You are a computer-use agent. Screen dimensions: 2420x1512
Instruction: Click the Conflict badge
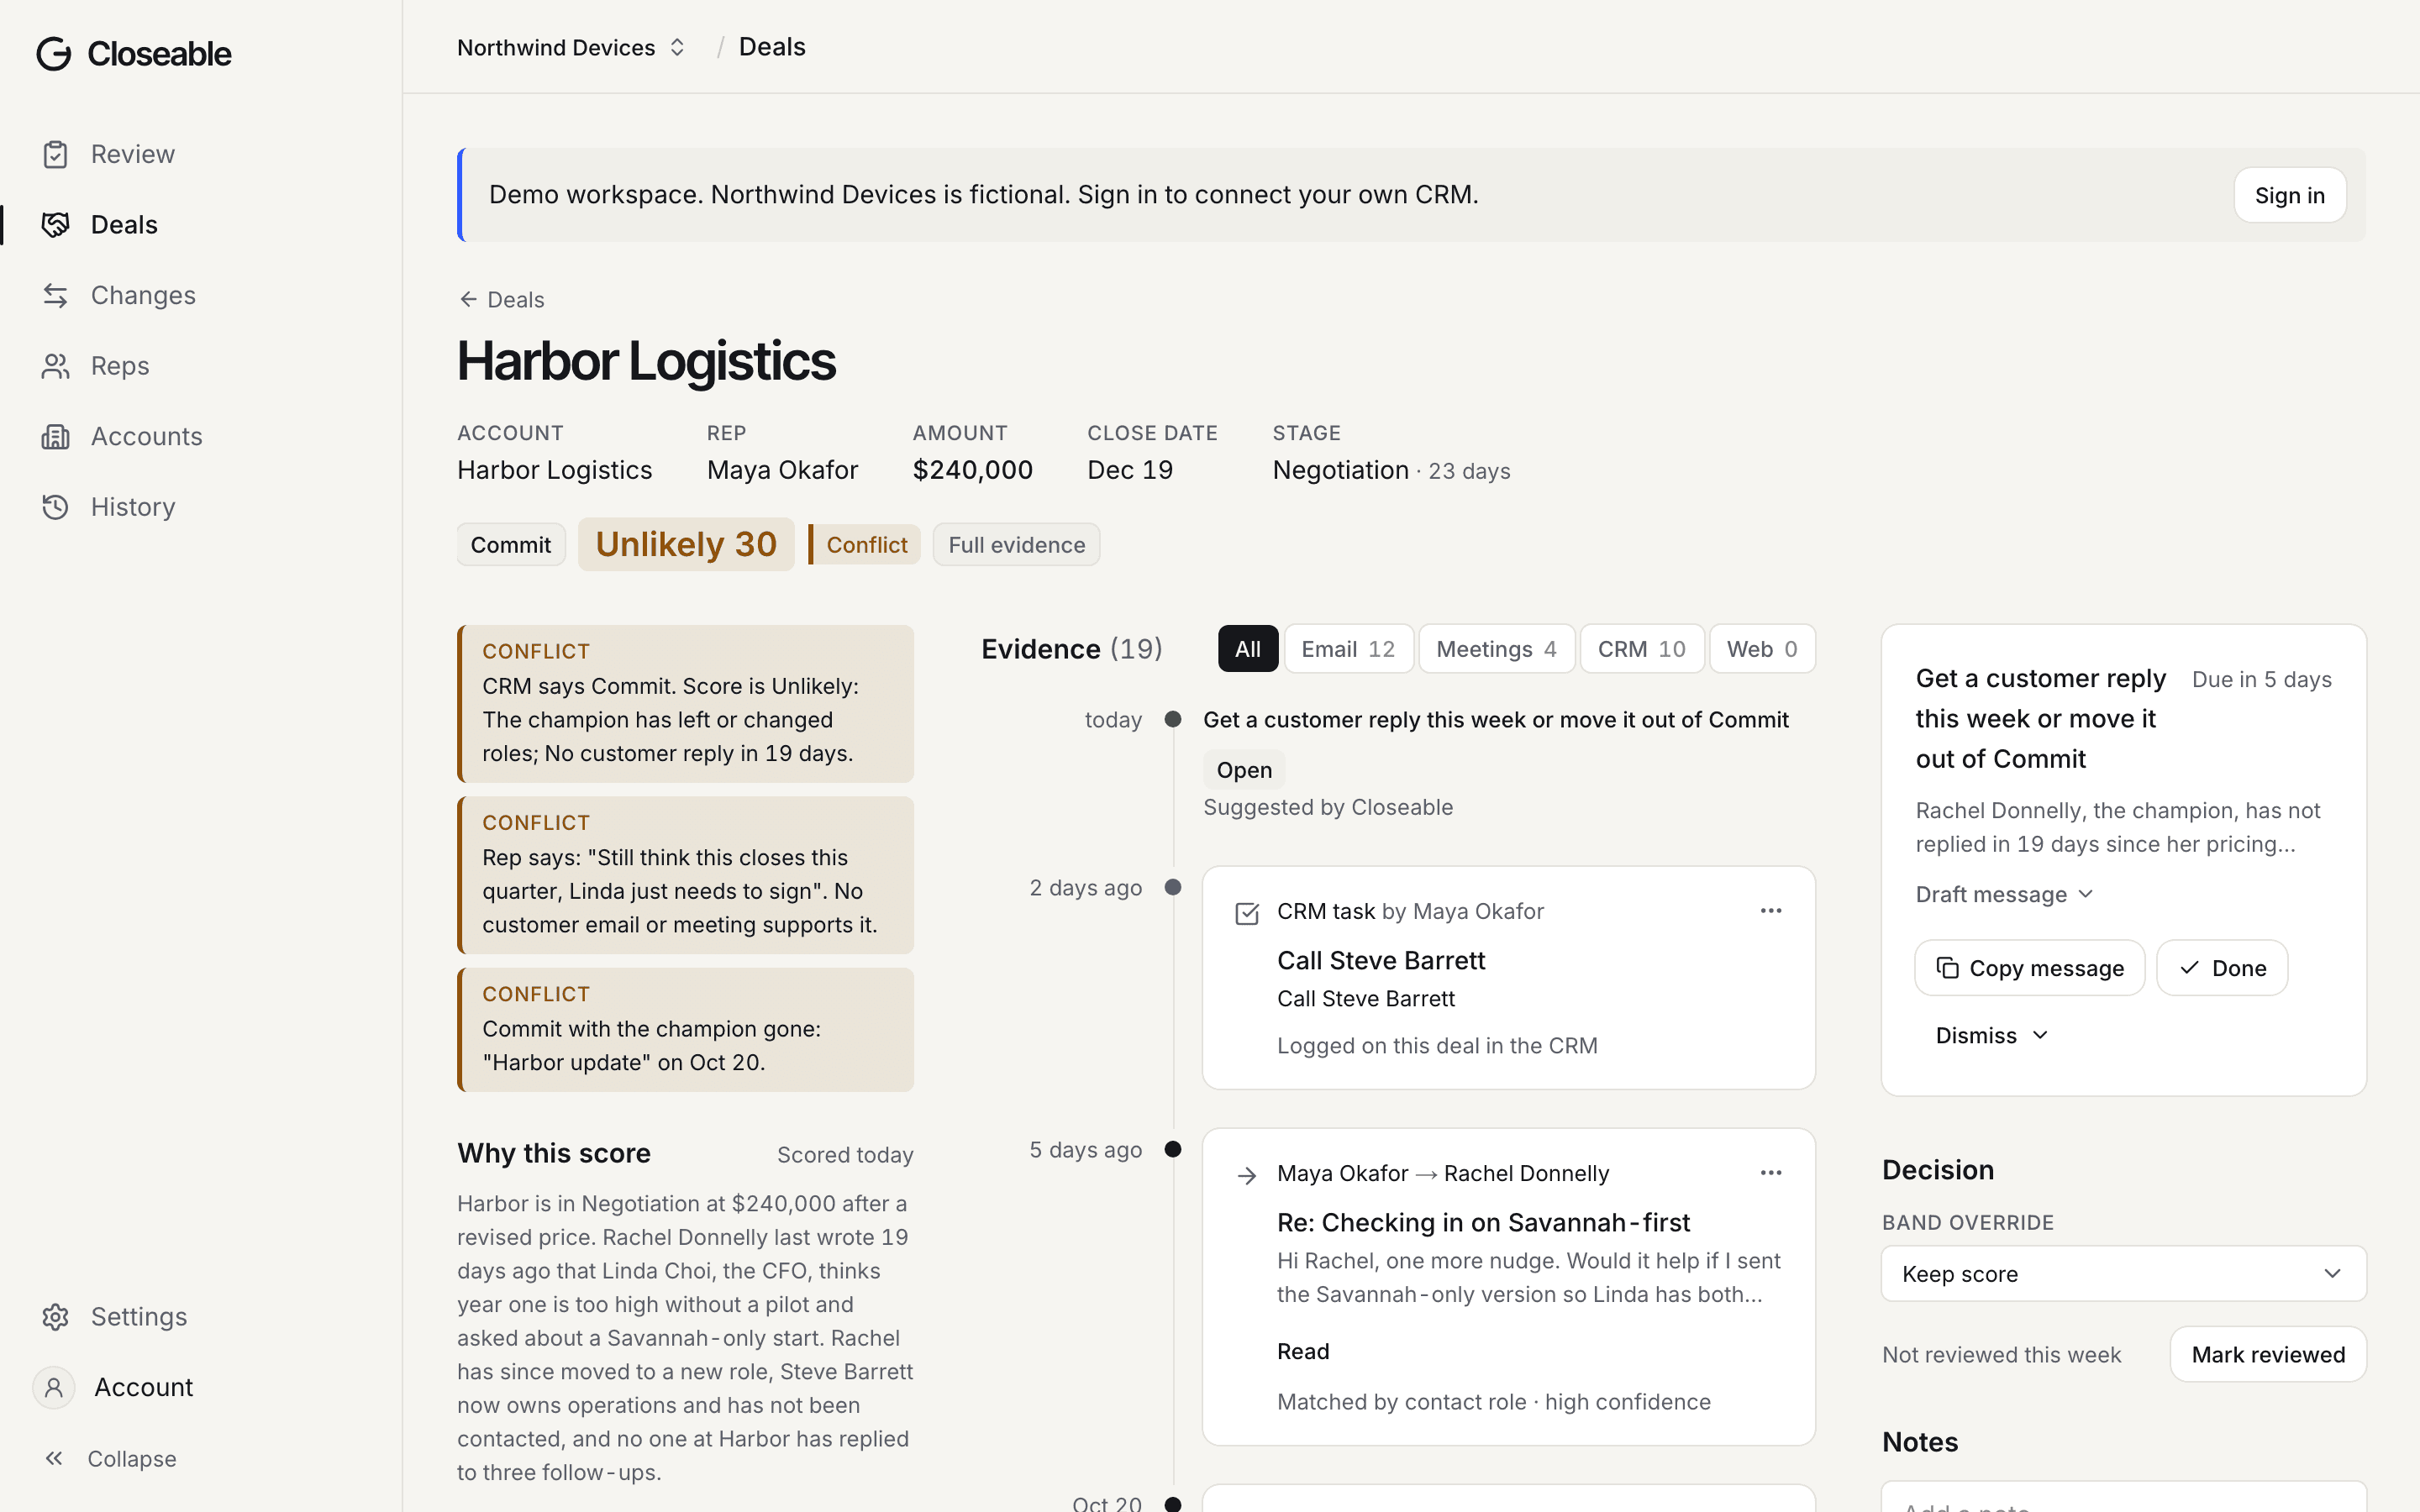click(864, 545)
